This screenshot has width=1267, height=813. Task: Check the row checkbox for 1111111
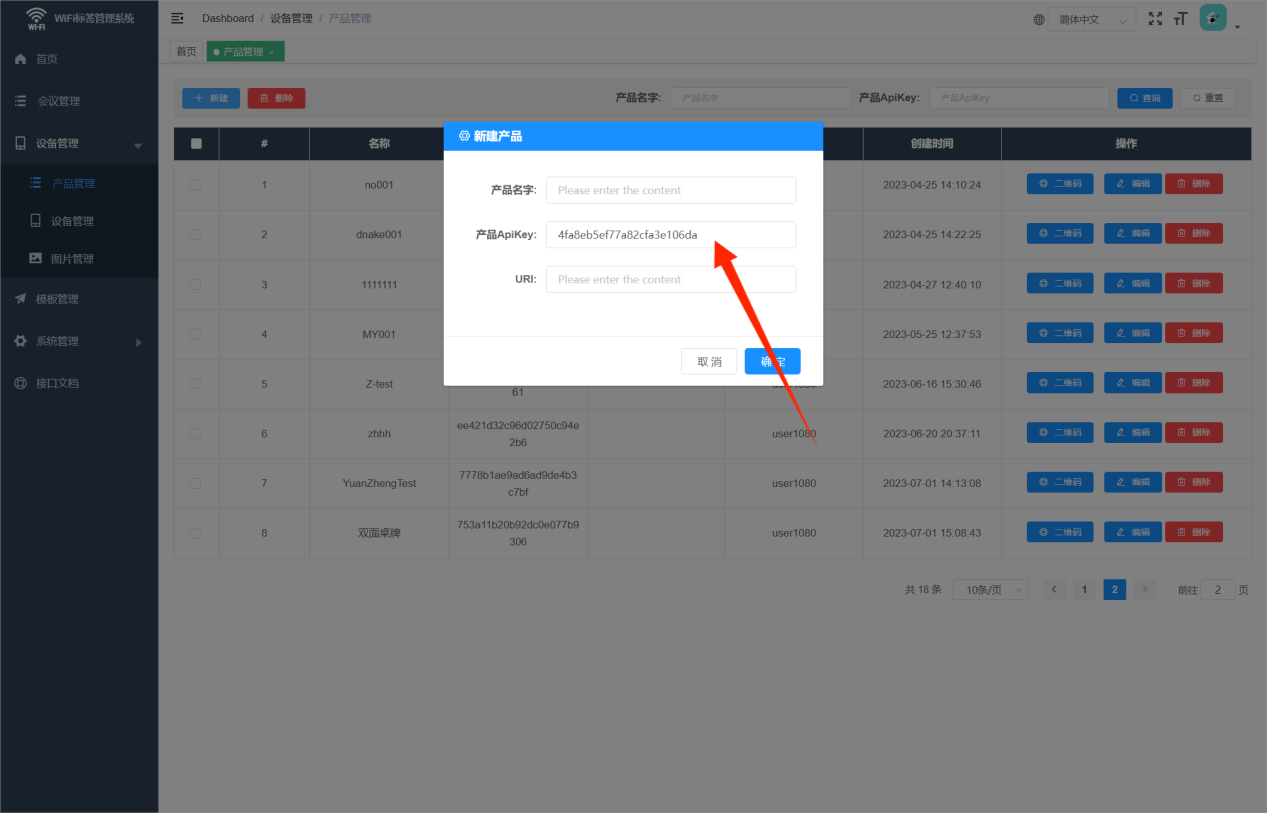point(195,285)
